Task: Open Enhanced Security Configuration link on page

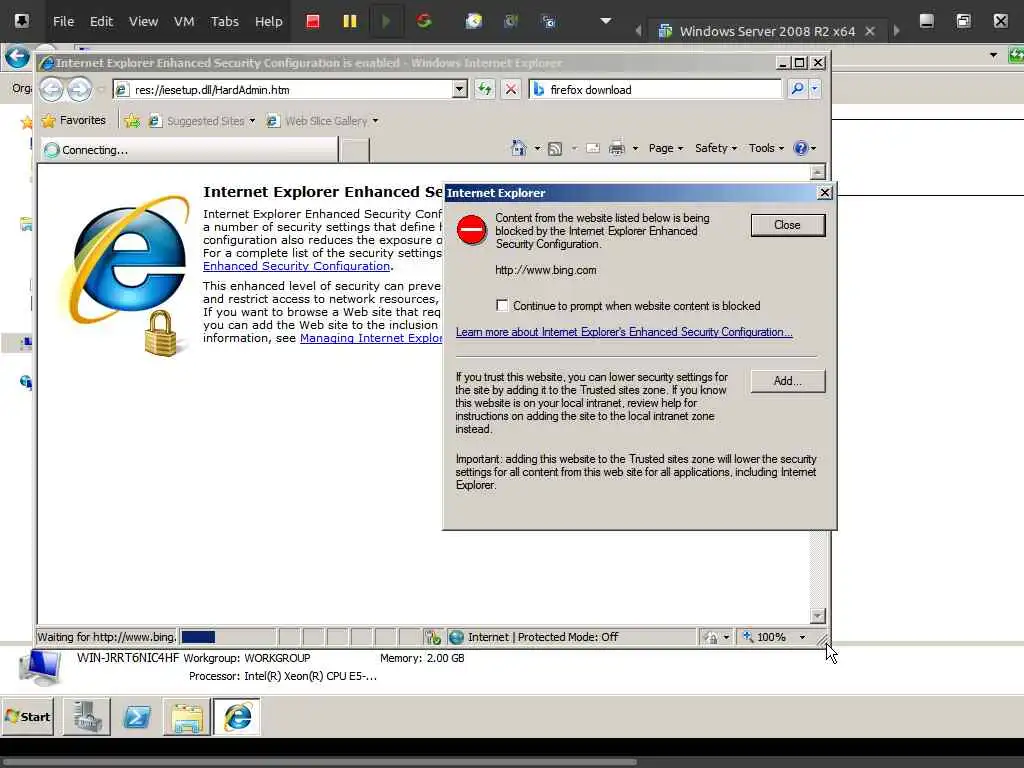Action: coord(296,266)
